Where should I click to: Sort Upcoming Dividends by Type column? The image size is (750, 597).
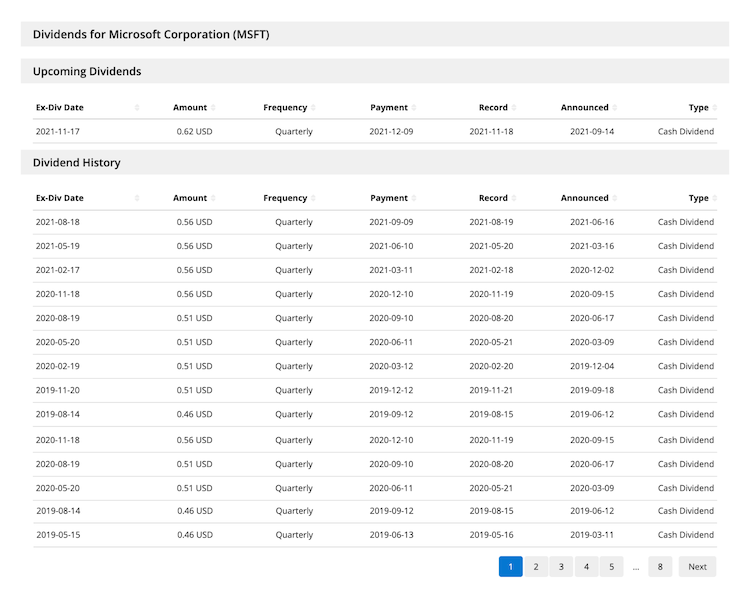click(x=698, y=108)
